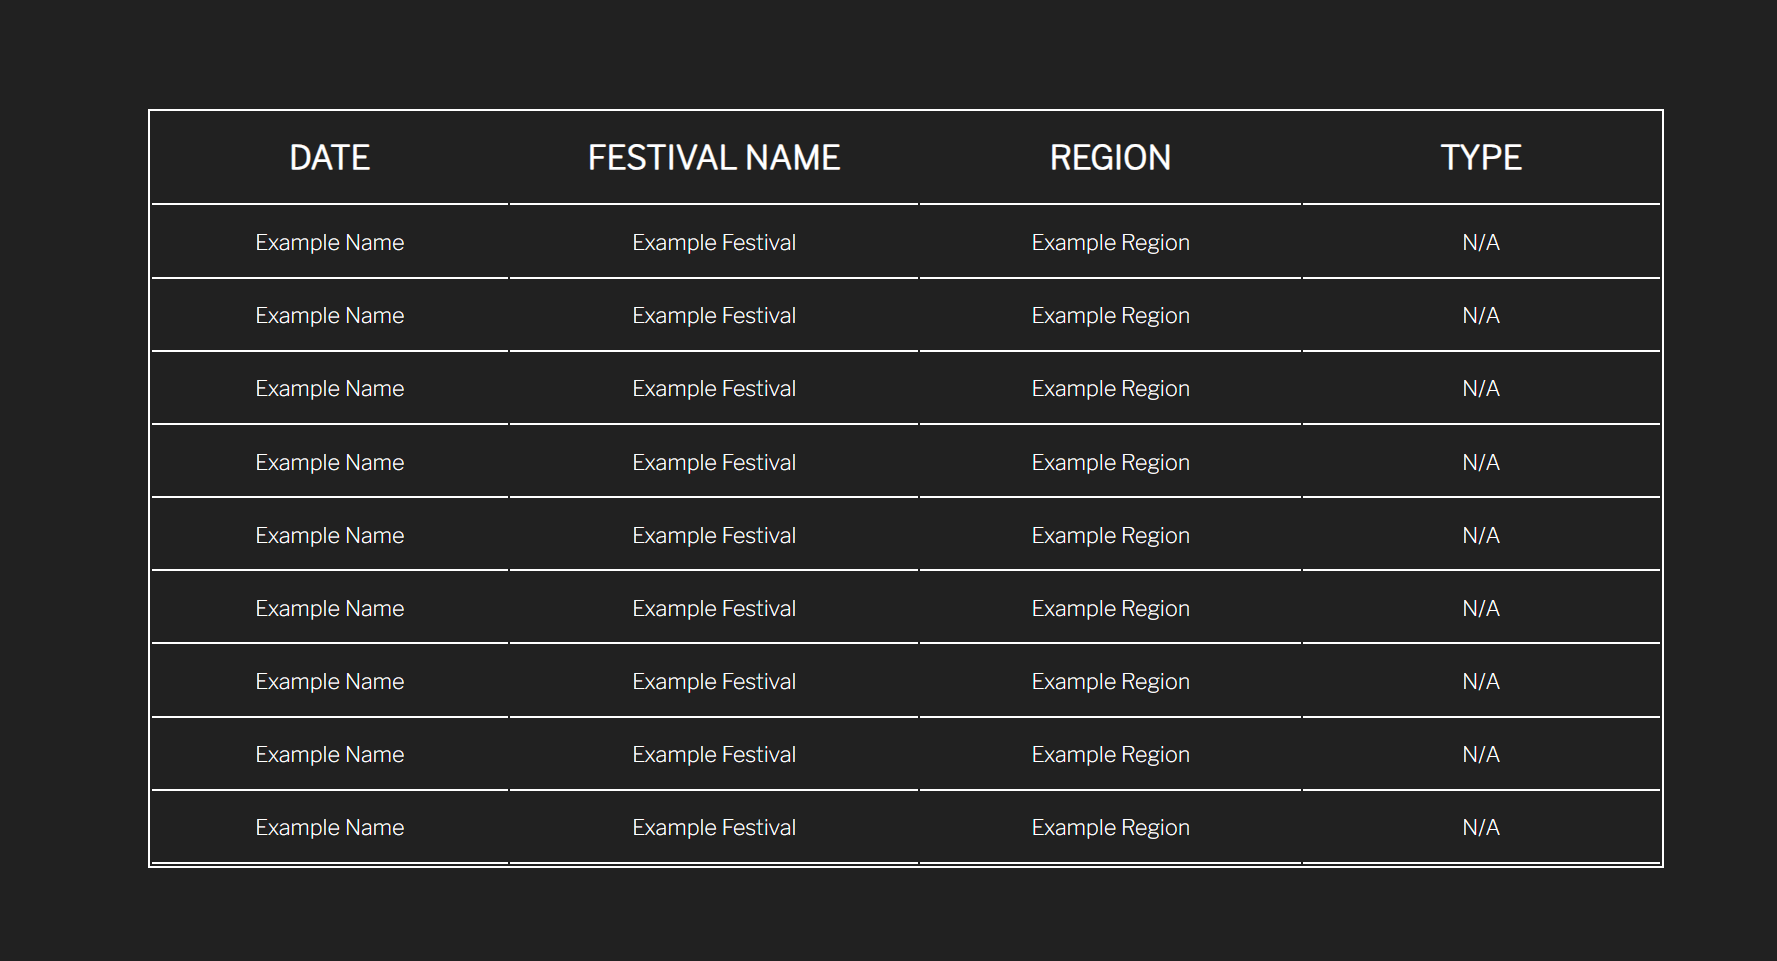Select Example Region in the first row
The width and height of the screenshot is (1777, 961).
tap(1111, 243)
